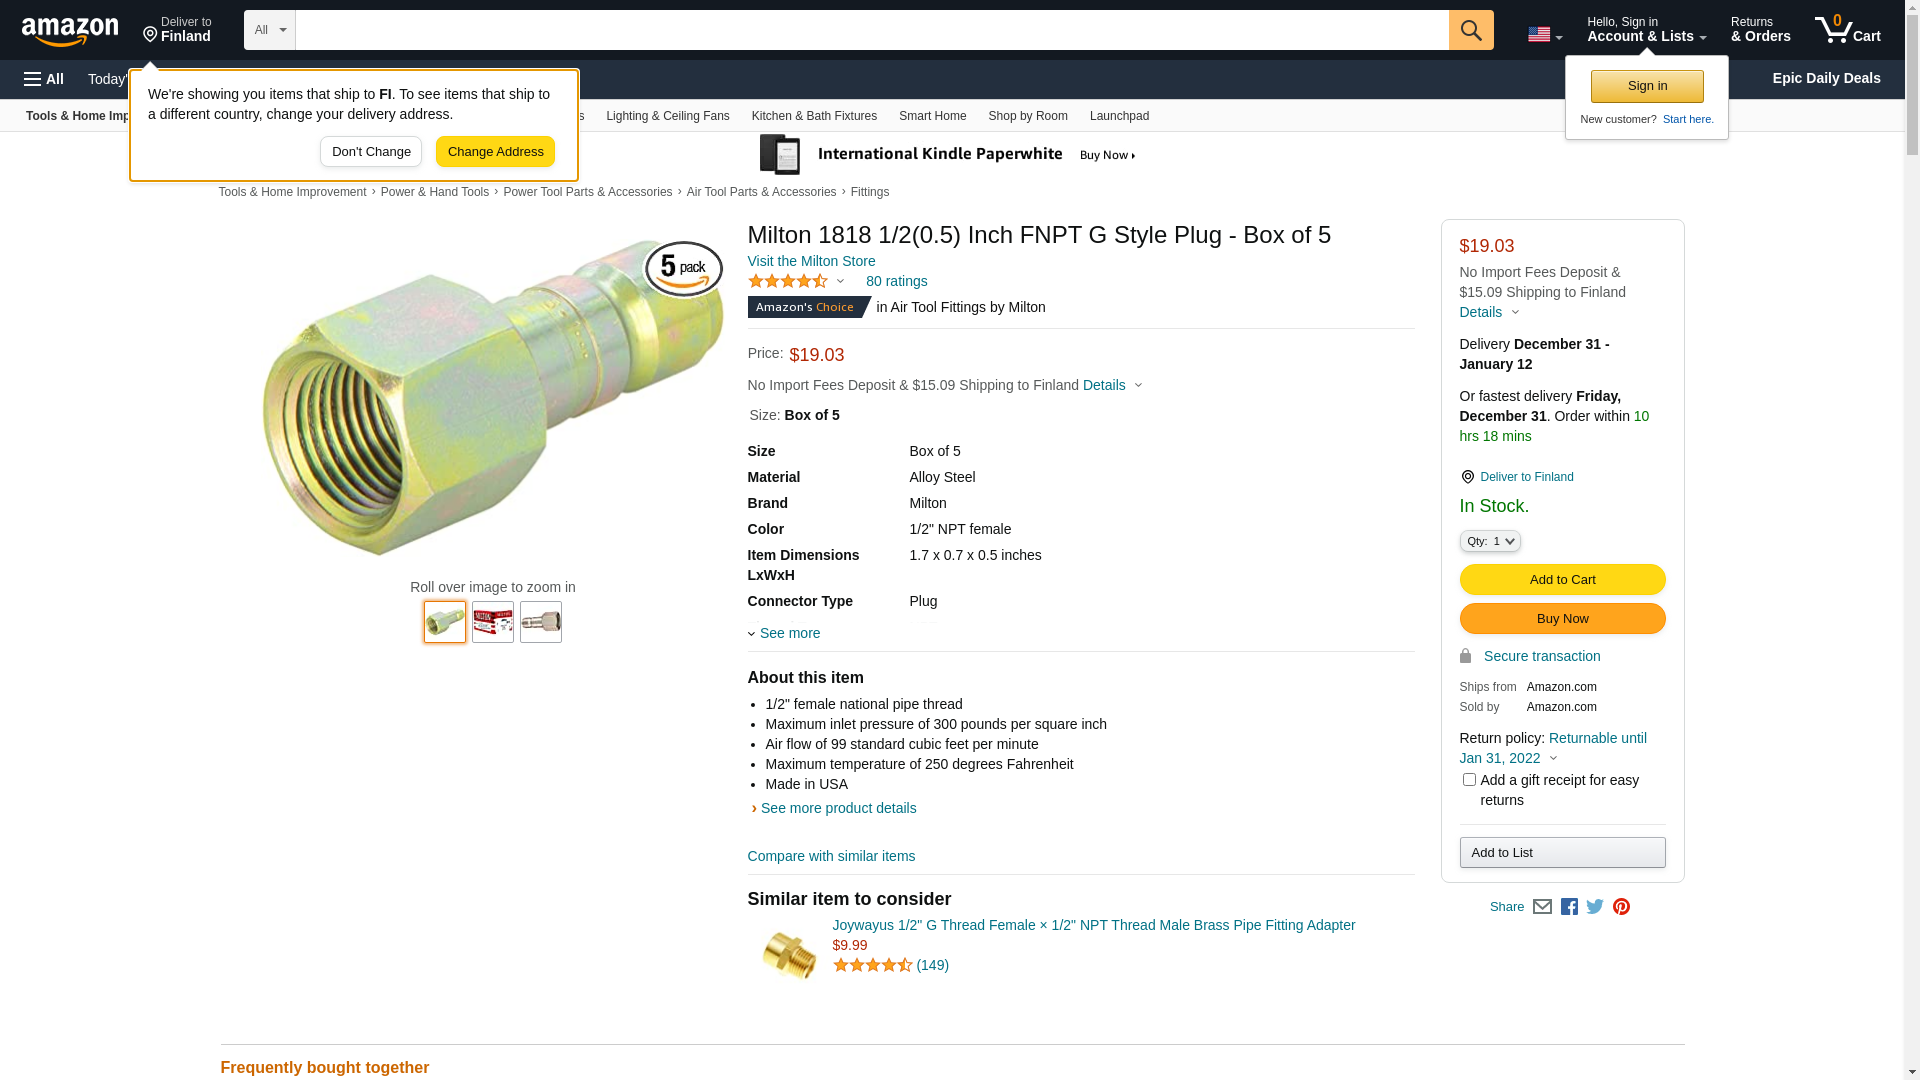Enable gift receipt for easy returns

click(1469, 780)
